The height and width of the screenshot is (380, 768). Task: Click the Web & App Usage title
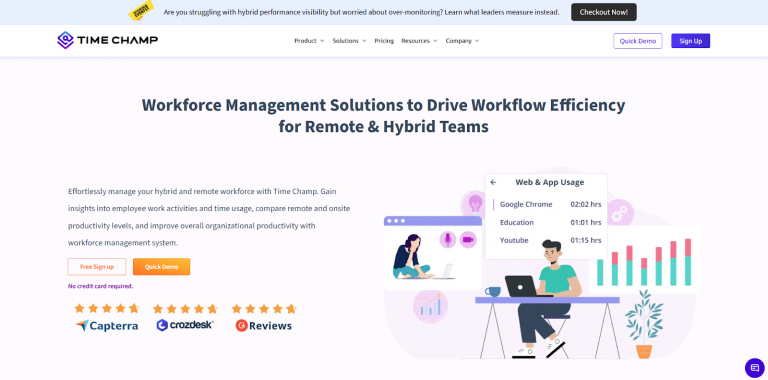[550, 182]
